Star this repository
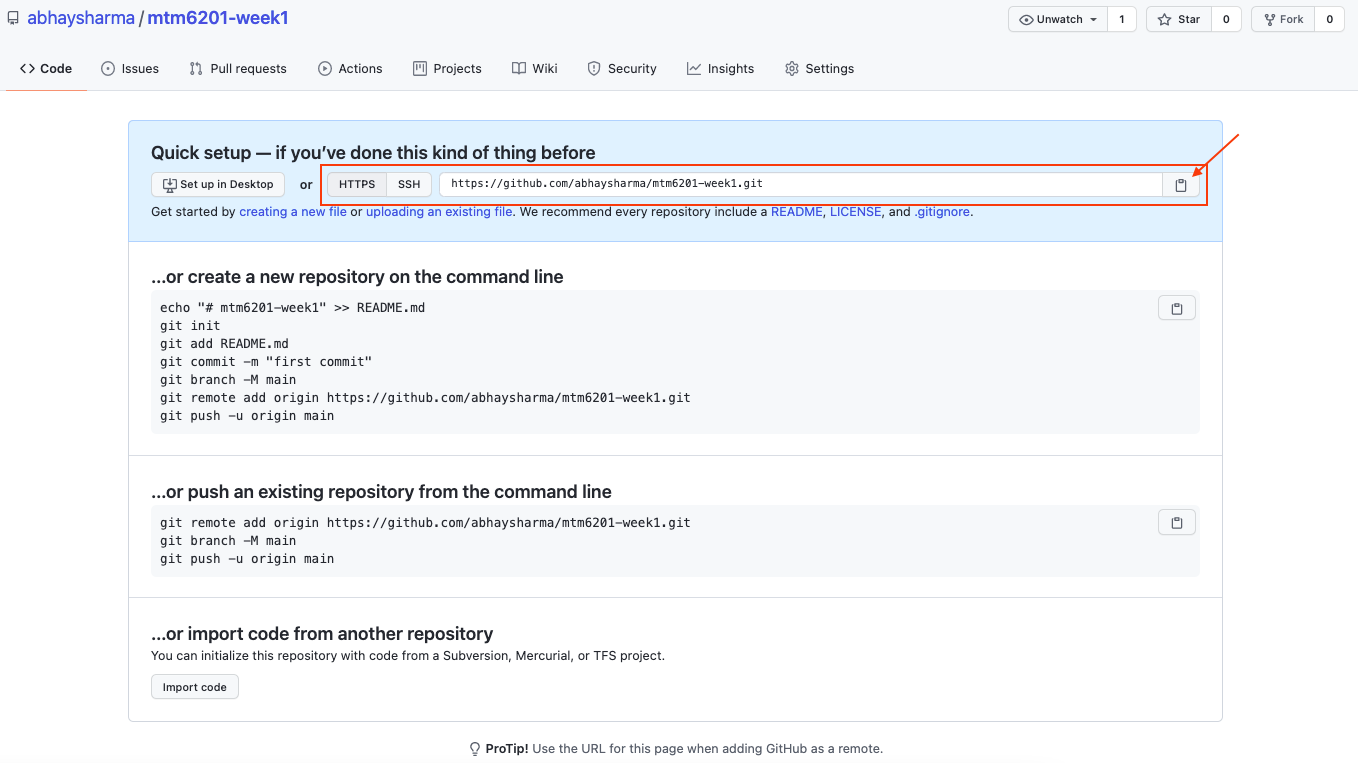 [1179, 19]
